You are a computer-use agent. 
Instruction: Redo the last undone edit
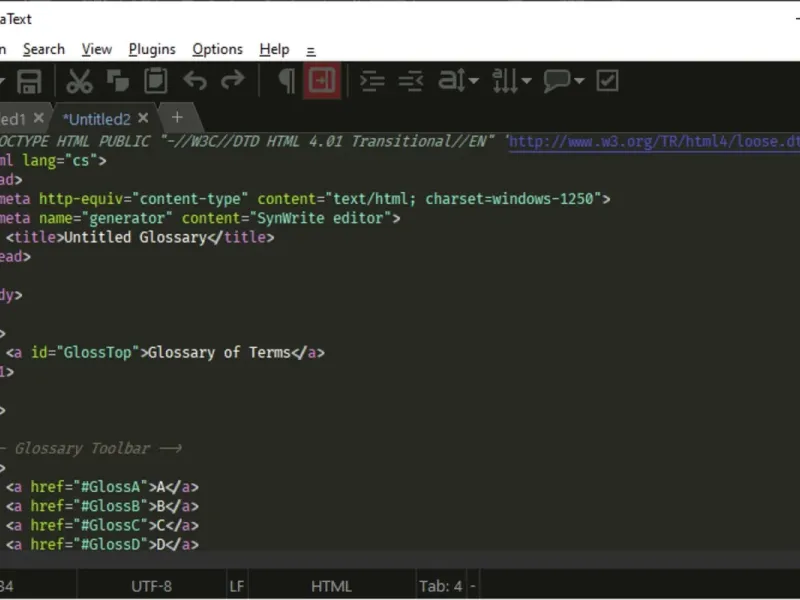[232, 81]
